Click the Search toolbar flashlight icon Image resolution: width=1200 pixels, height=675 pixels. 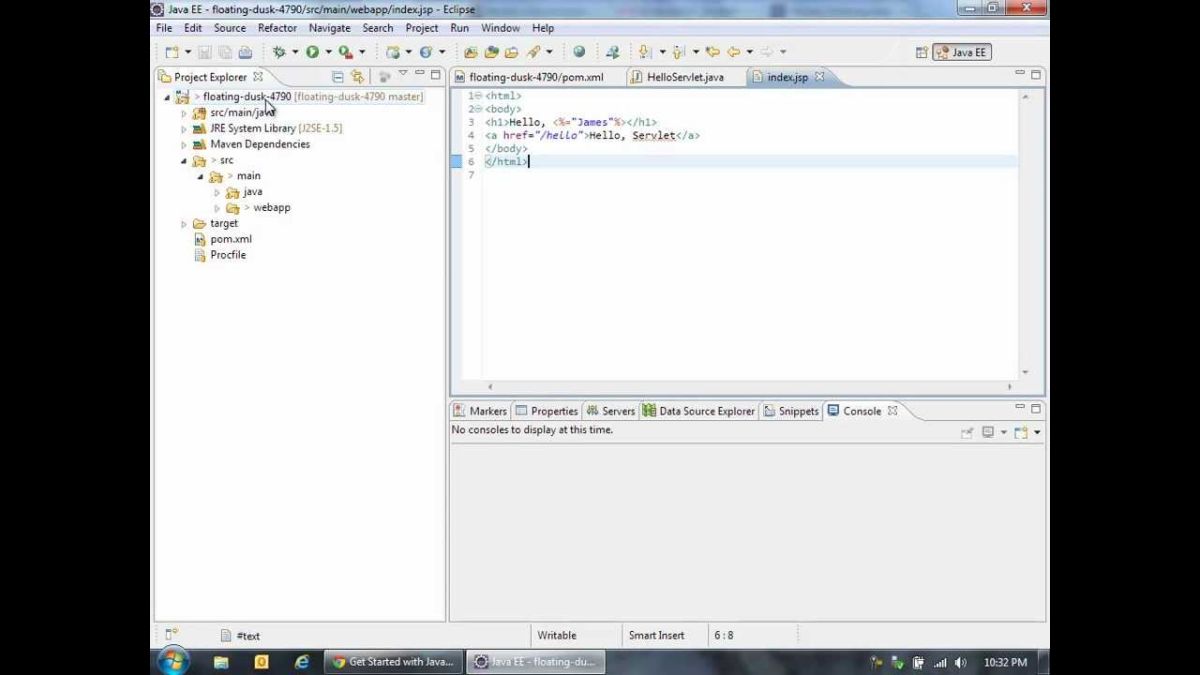click(535, 52)
